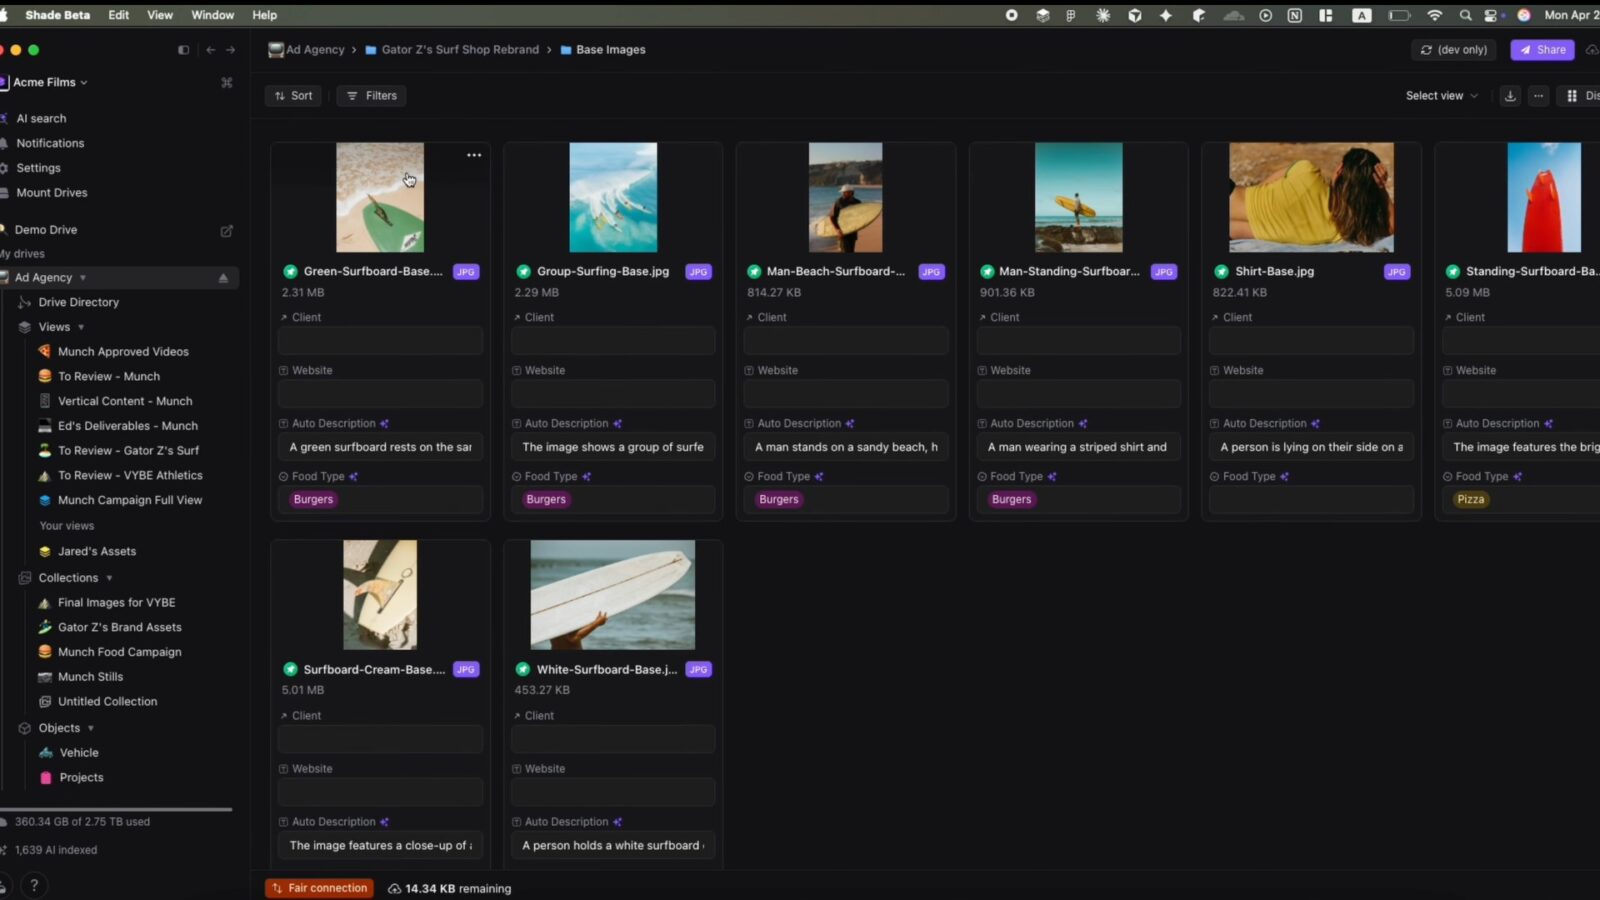Open the grid display layout icon
This screenshot has height=900, width=1600.
[x=1572, y=96]
